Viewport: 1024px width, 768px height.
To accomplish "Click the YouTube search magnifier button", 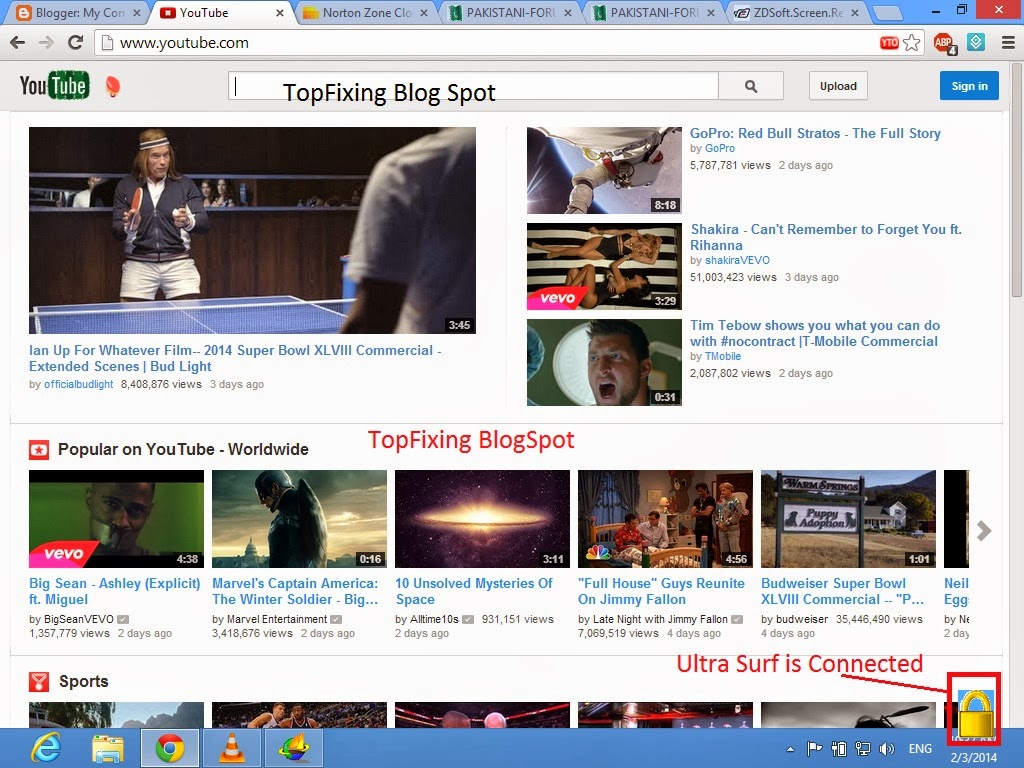I will tap(750, 86).
